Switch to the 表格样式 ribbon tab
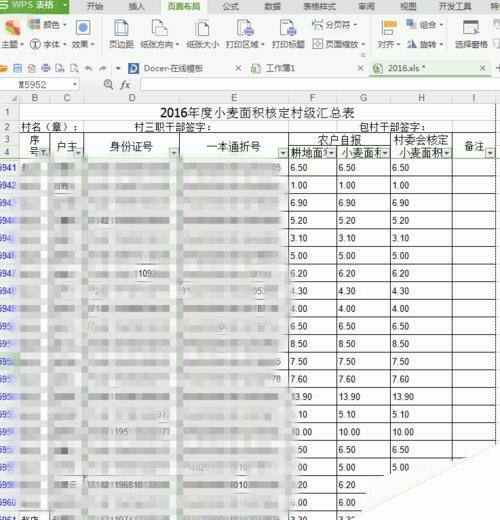500x520 pixels. 319,6
